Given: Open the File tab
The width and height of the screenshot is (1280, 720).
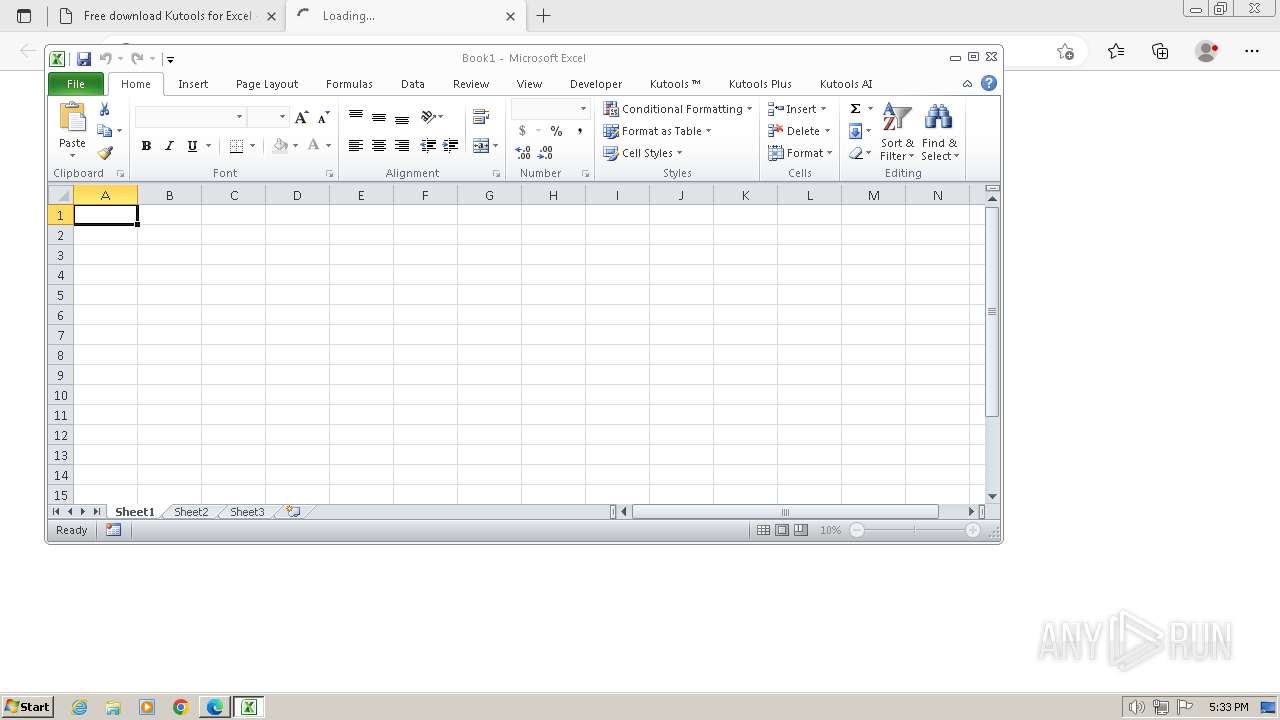Looking at the screenshot, I should (x=76, y=84).
